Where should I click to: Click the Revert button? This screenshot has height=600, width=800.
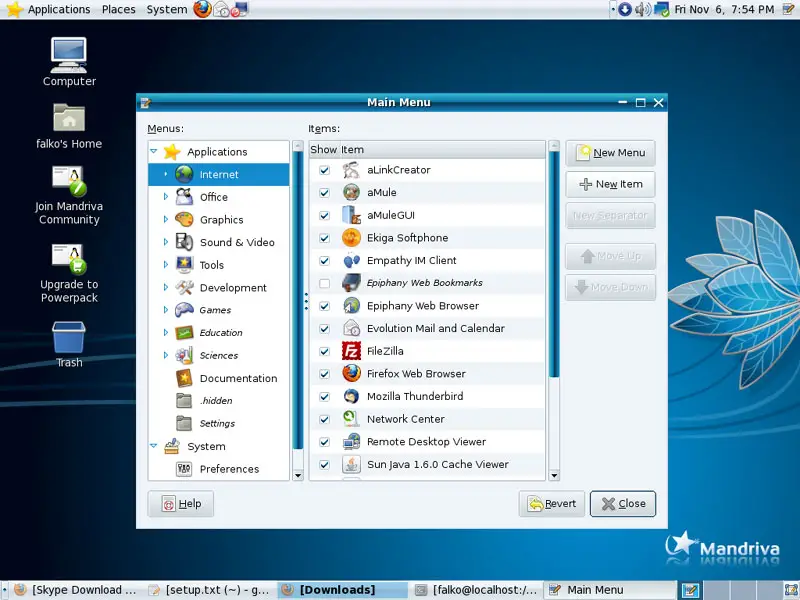[552, 504]
